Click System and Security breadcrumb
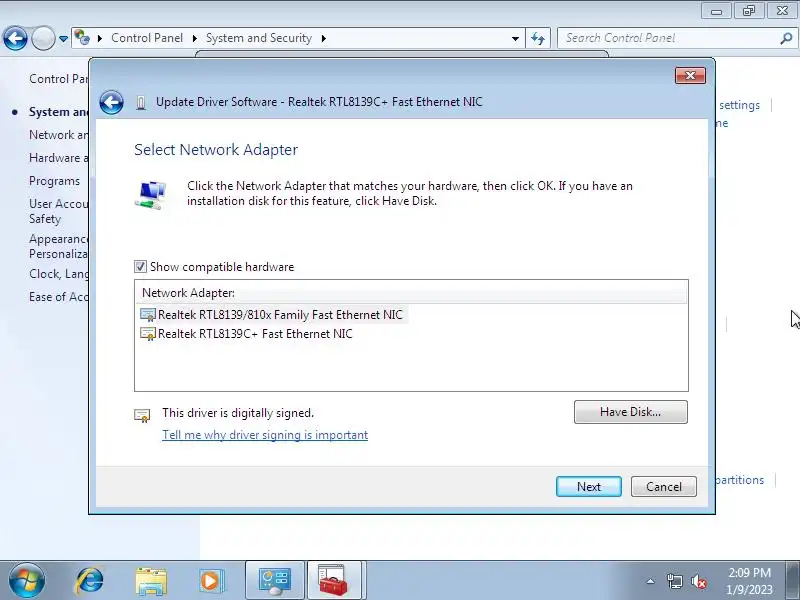This screenshot has width=800, height=600. (x=259, y=38)
